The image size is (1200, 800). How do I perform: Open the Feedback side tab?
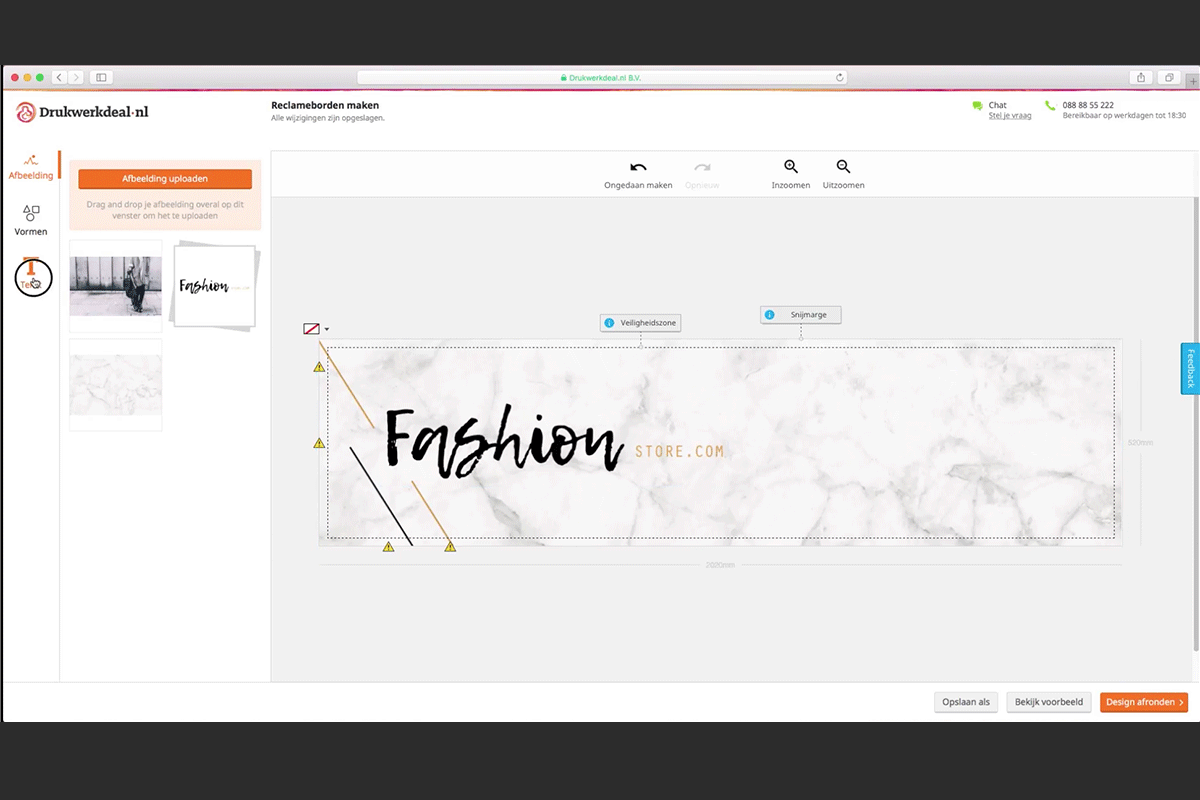coord(1190,369)
